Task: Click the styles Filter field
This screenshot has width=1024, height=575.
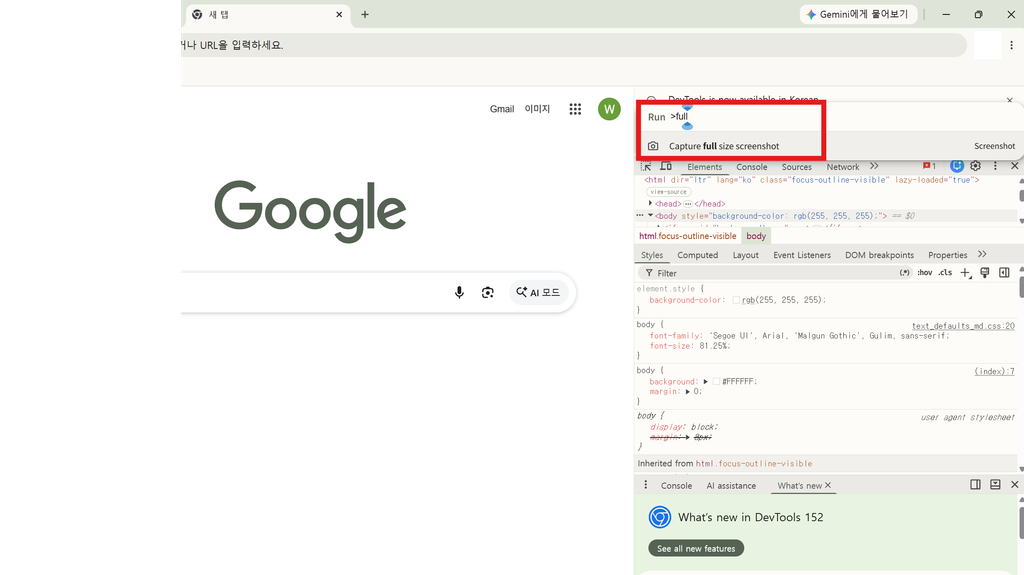Action: [774, 273]
